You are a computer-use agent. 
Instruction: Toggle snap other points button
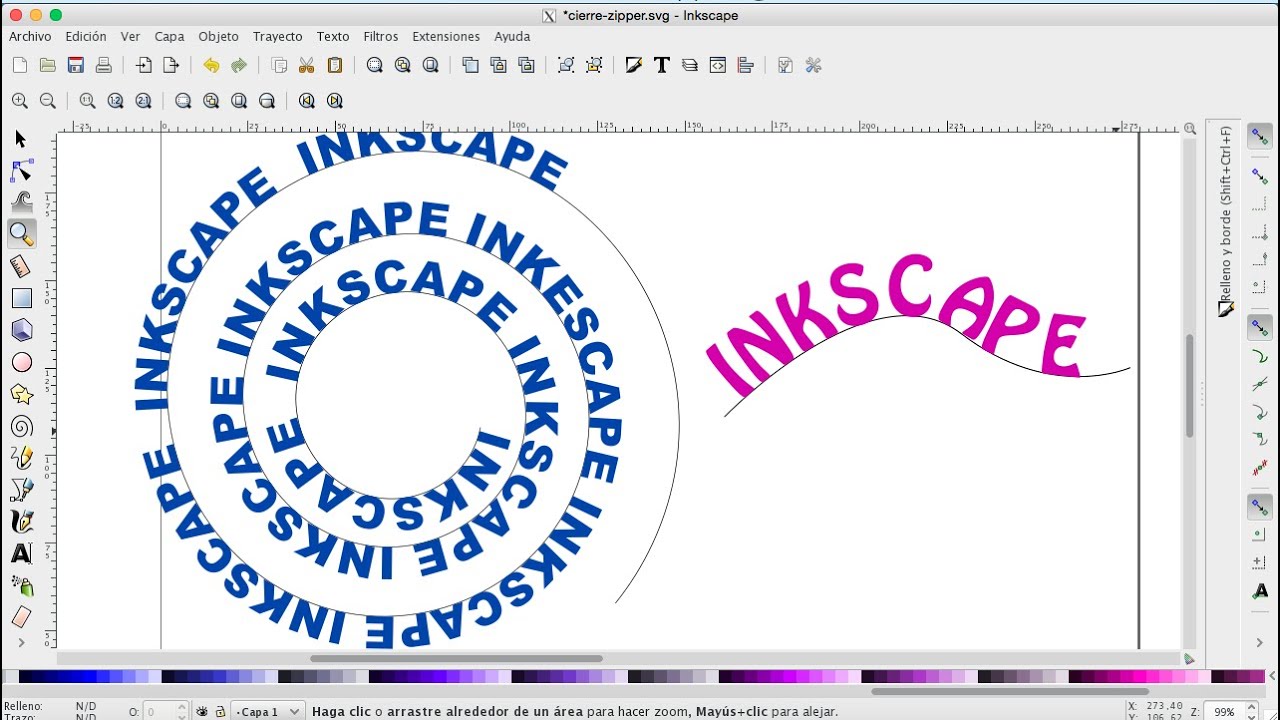[x=1259, y=507]
